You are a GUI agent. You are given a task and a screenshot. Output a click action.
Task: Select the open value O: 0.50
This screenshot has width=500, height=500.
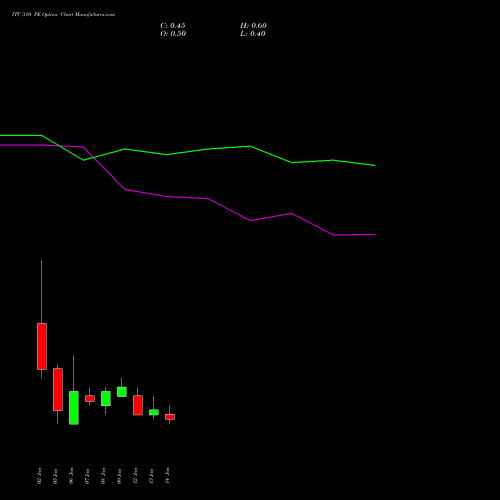(173, 34)
